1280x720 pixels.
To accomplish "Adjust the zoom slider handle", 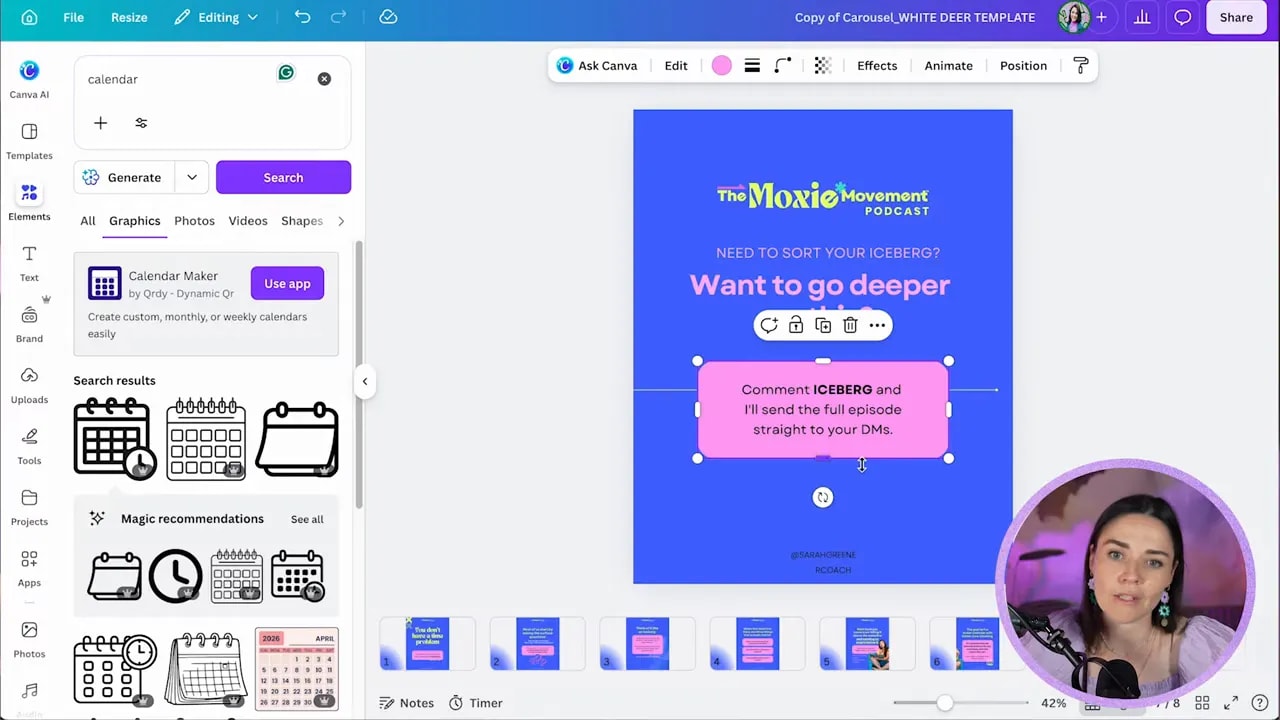I will tap(944, 703).
